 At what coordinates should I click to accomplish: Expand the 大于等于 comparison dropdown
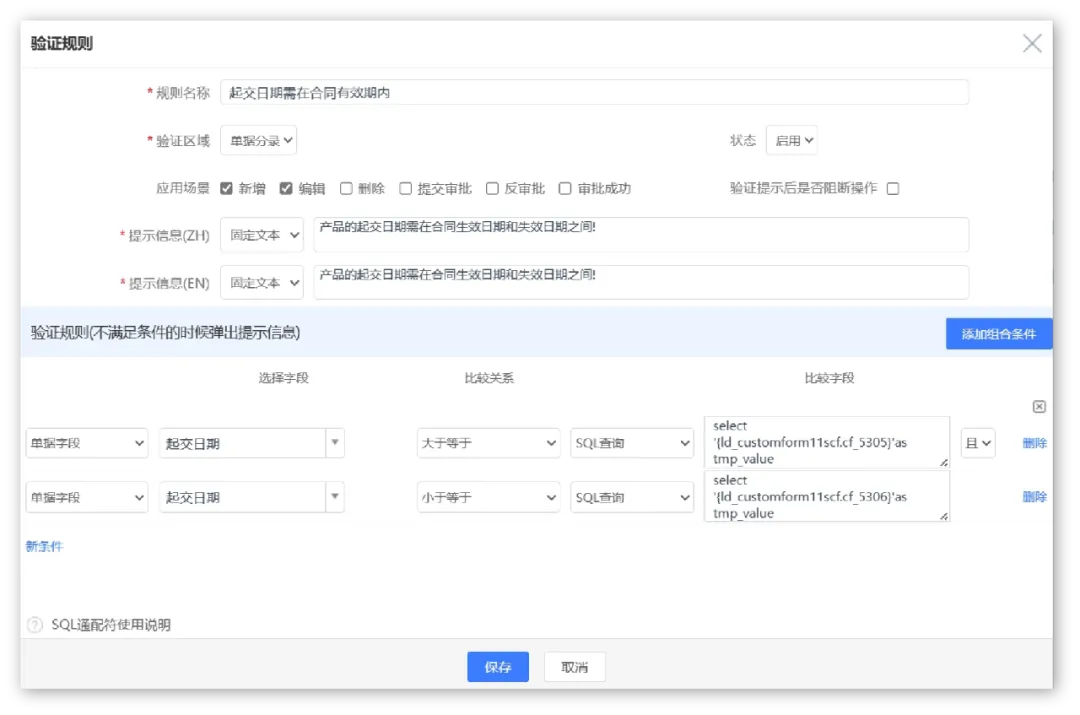click(x=488, y=443)
